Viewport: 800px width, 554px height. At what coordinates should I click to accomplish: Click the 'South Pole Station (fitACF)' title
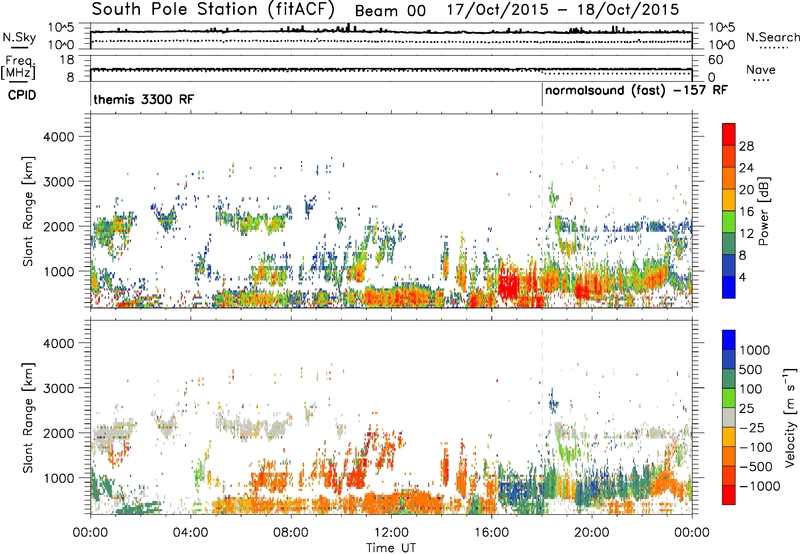coord(213,10)
